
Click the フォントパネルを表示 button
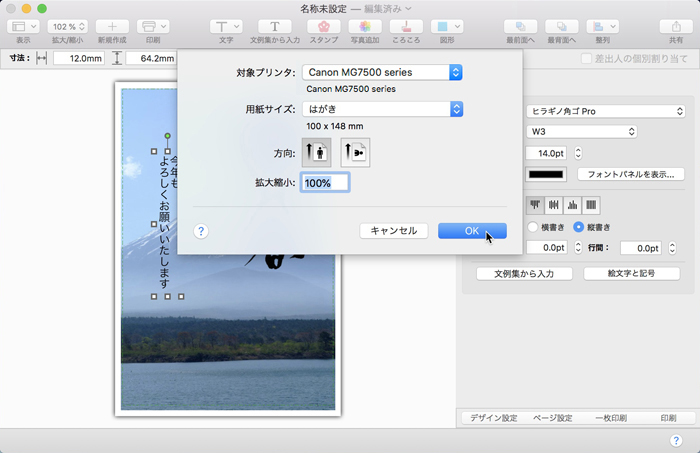pyautogui.click(x=631, y=174)
